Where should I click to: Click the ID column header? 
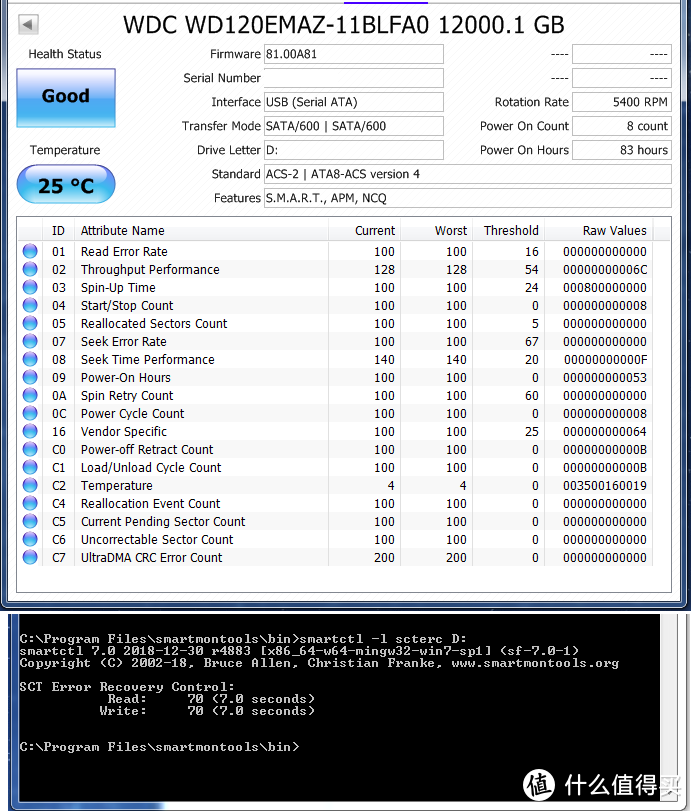point(59,230)
